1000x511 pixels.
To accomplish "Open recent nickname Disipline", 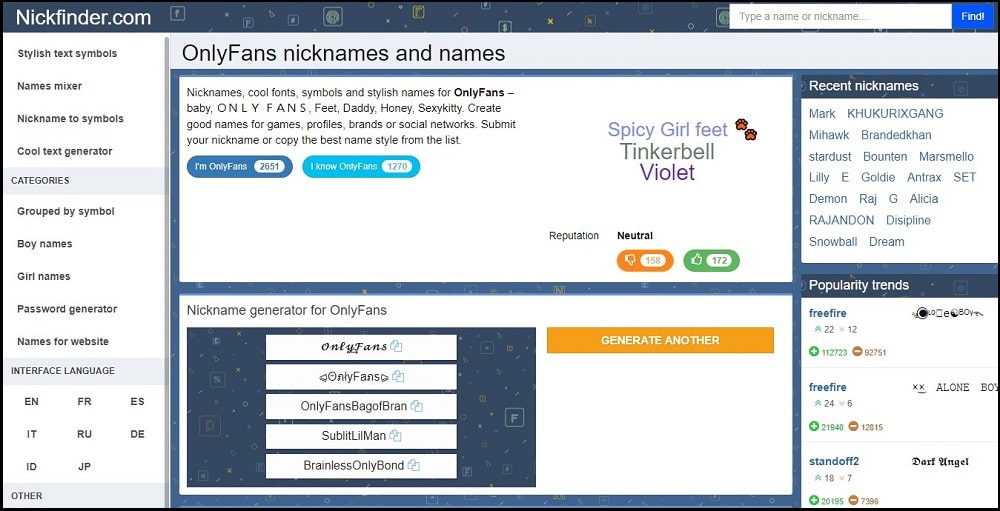I will click(x=908, y=220).
